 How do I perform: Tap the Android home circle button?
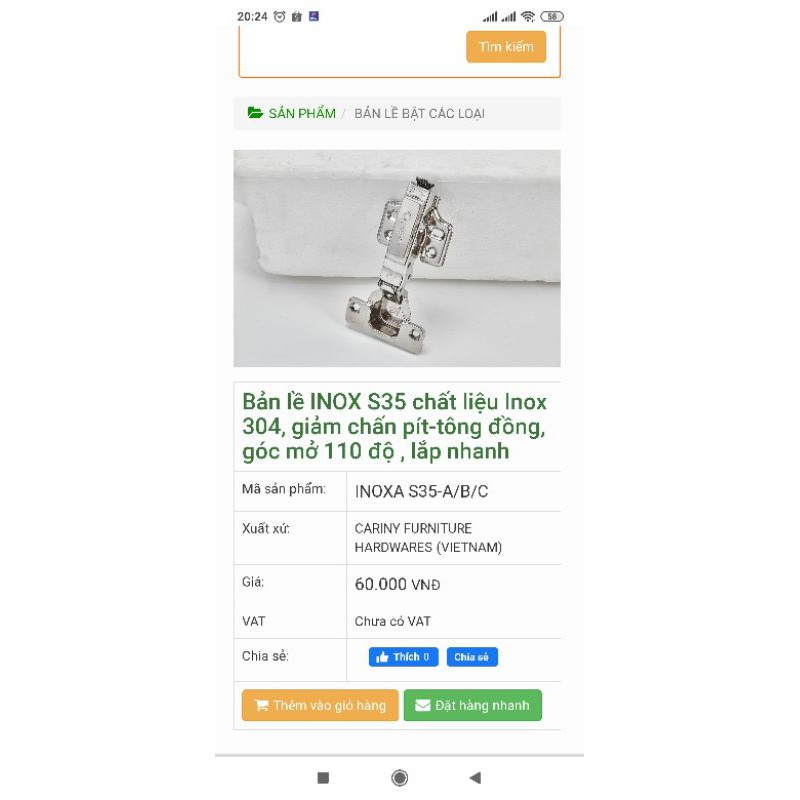pyautogui.click(x=399, y=778)
